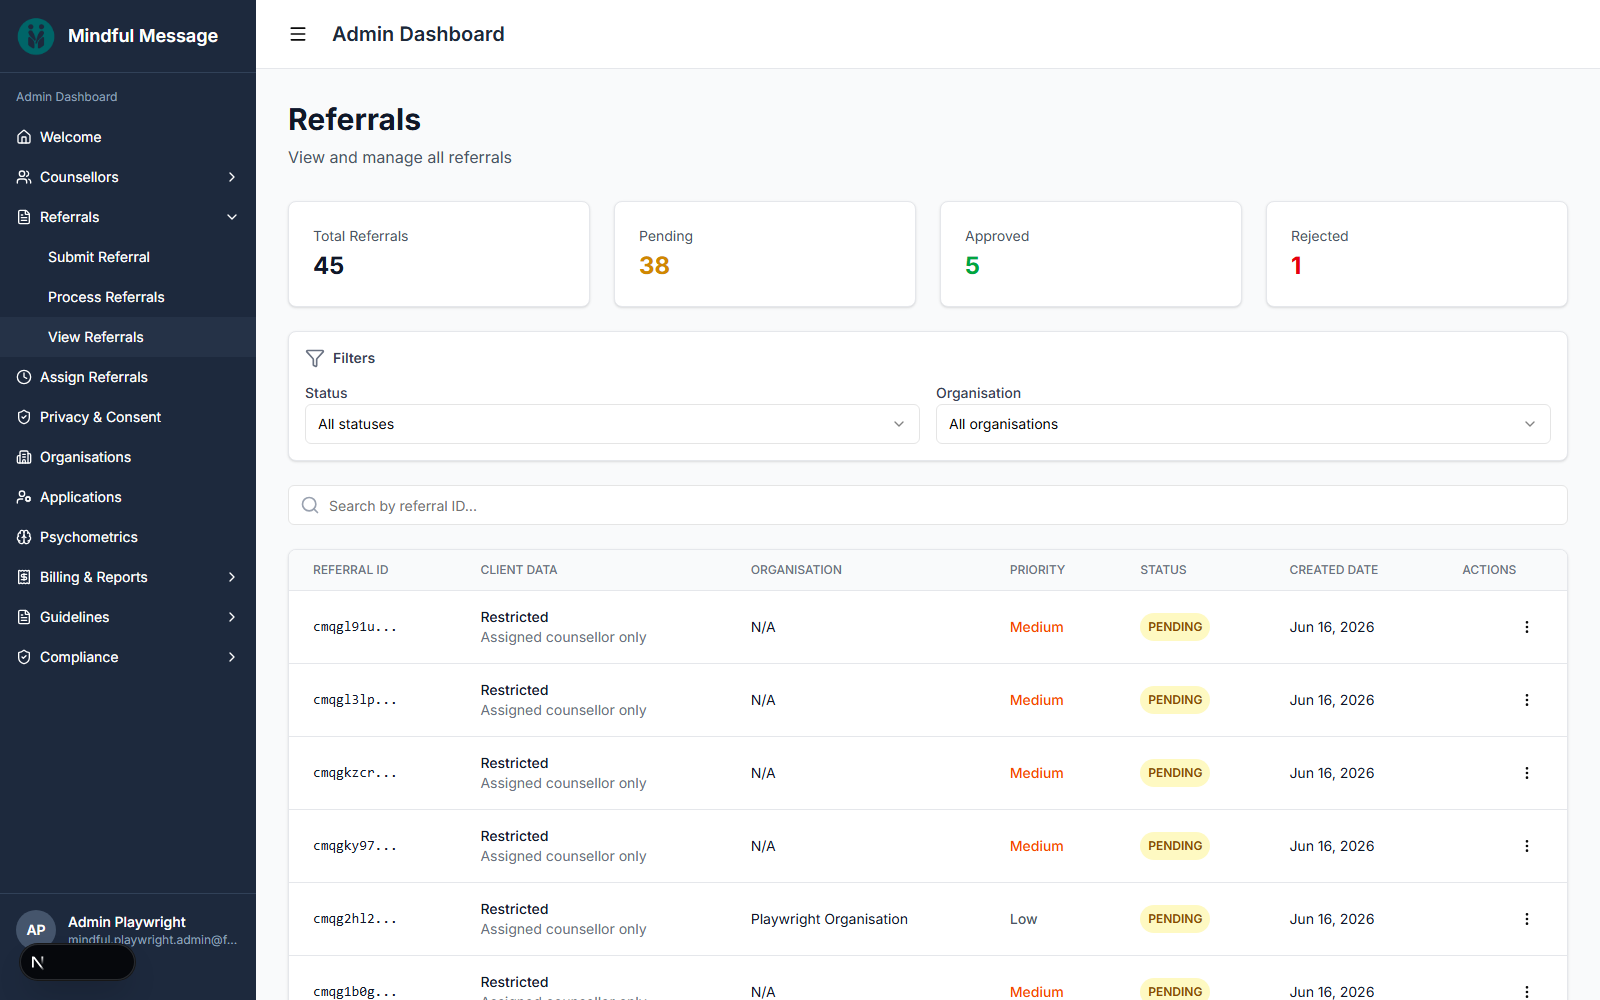Image resolution: width=1600 pixels, height=1000 pixels.
Task: Click referral ID cmqgkzcr...
Action: (x=355, y=773)
